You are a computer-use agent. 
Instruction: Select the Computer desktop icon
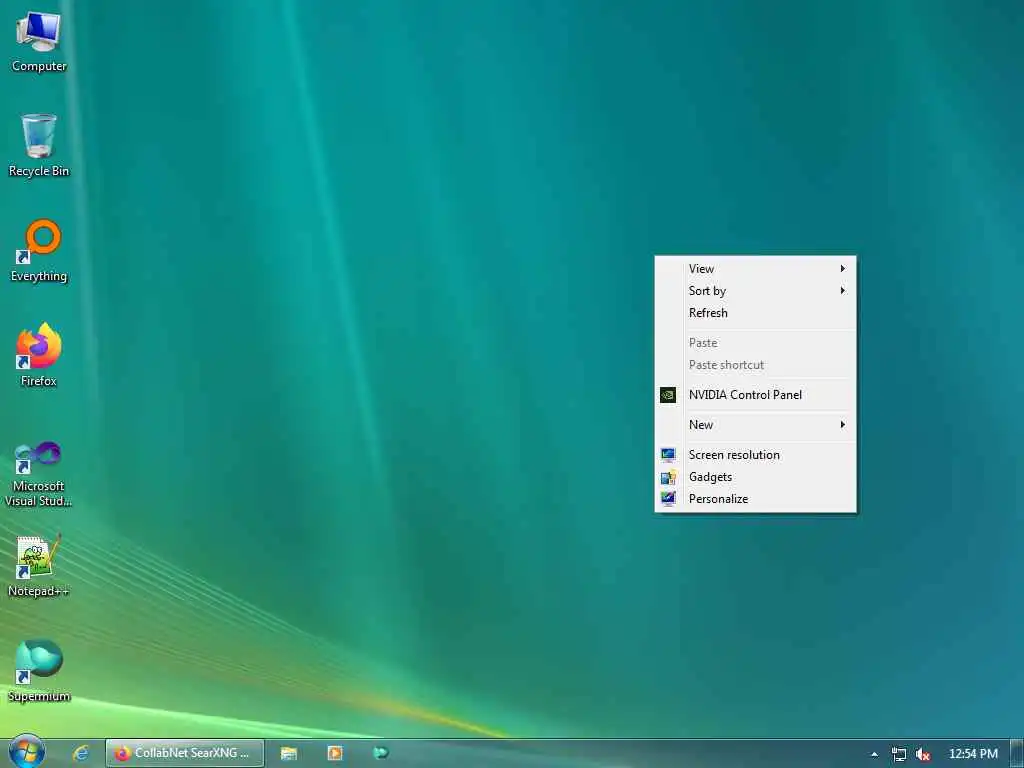tap(39, 42)
